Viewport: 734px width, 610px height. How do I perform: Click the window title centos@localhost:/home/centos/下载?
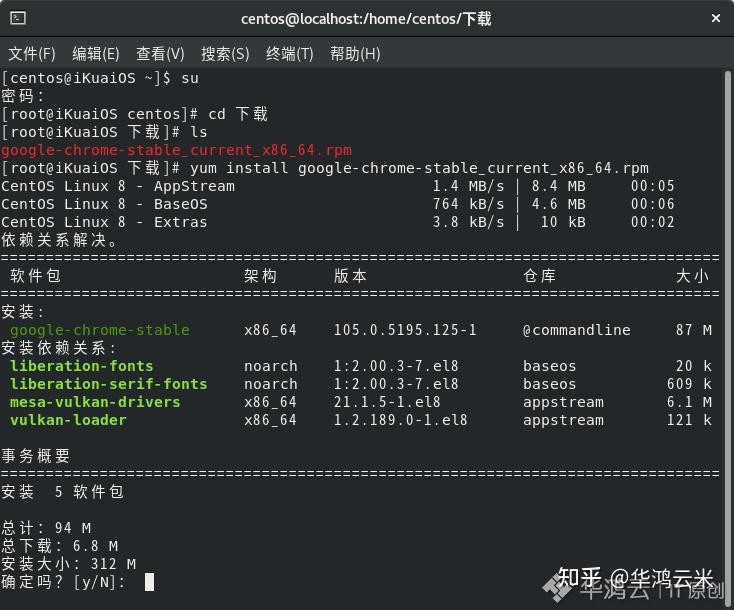tap(366, 19)
